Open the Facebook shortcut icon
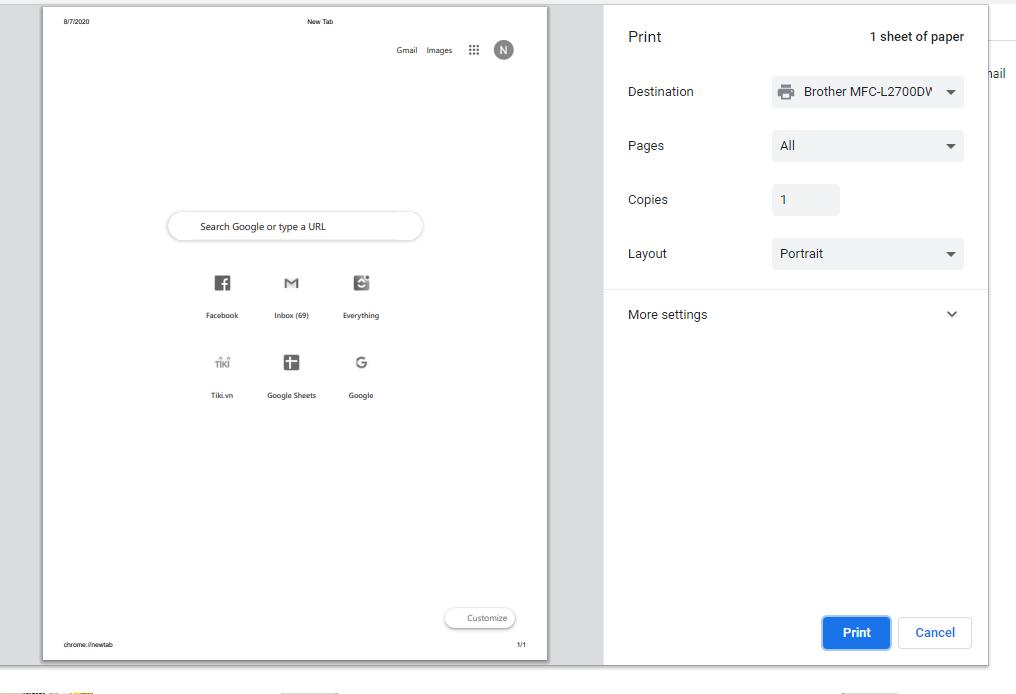Screen dimensions: 1016x694 click(x=221, y=283)
